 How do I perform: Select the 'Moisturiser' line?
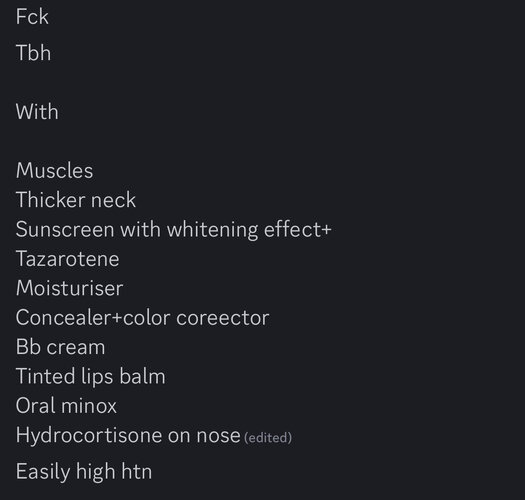click(69, 288)
